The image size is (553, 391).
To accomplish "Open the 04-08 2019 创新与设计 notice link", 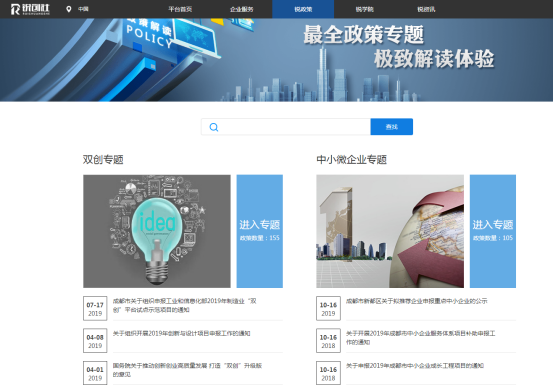I will [181, 333].
